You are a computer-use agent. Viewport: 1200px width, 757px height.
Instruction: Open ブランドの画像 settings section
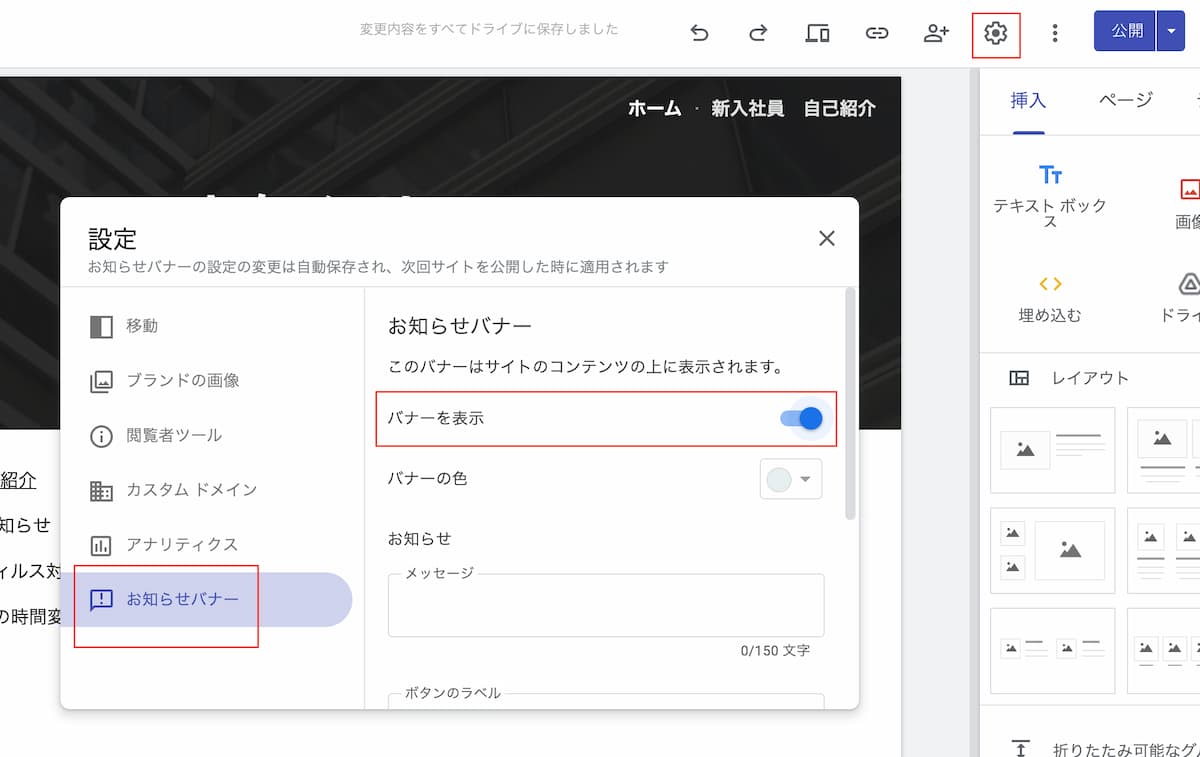pos(182,381)
